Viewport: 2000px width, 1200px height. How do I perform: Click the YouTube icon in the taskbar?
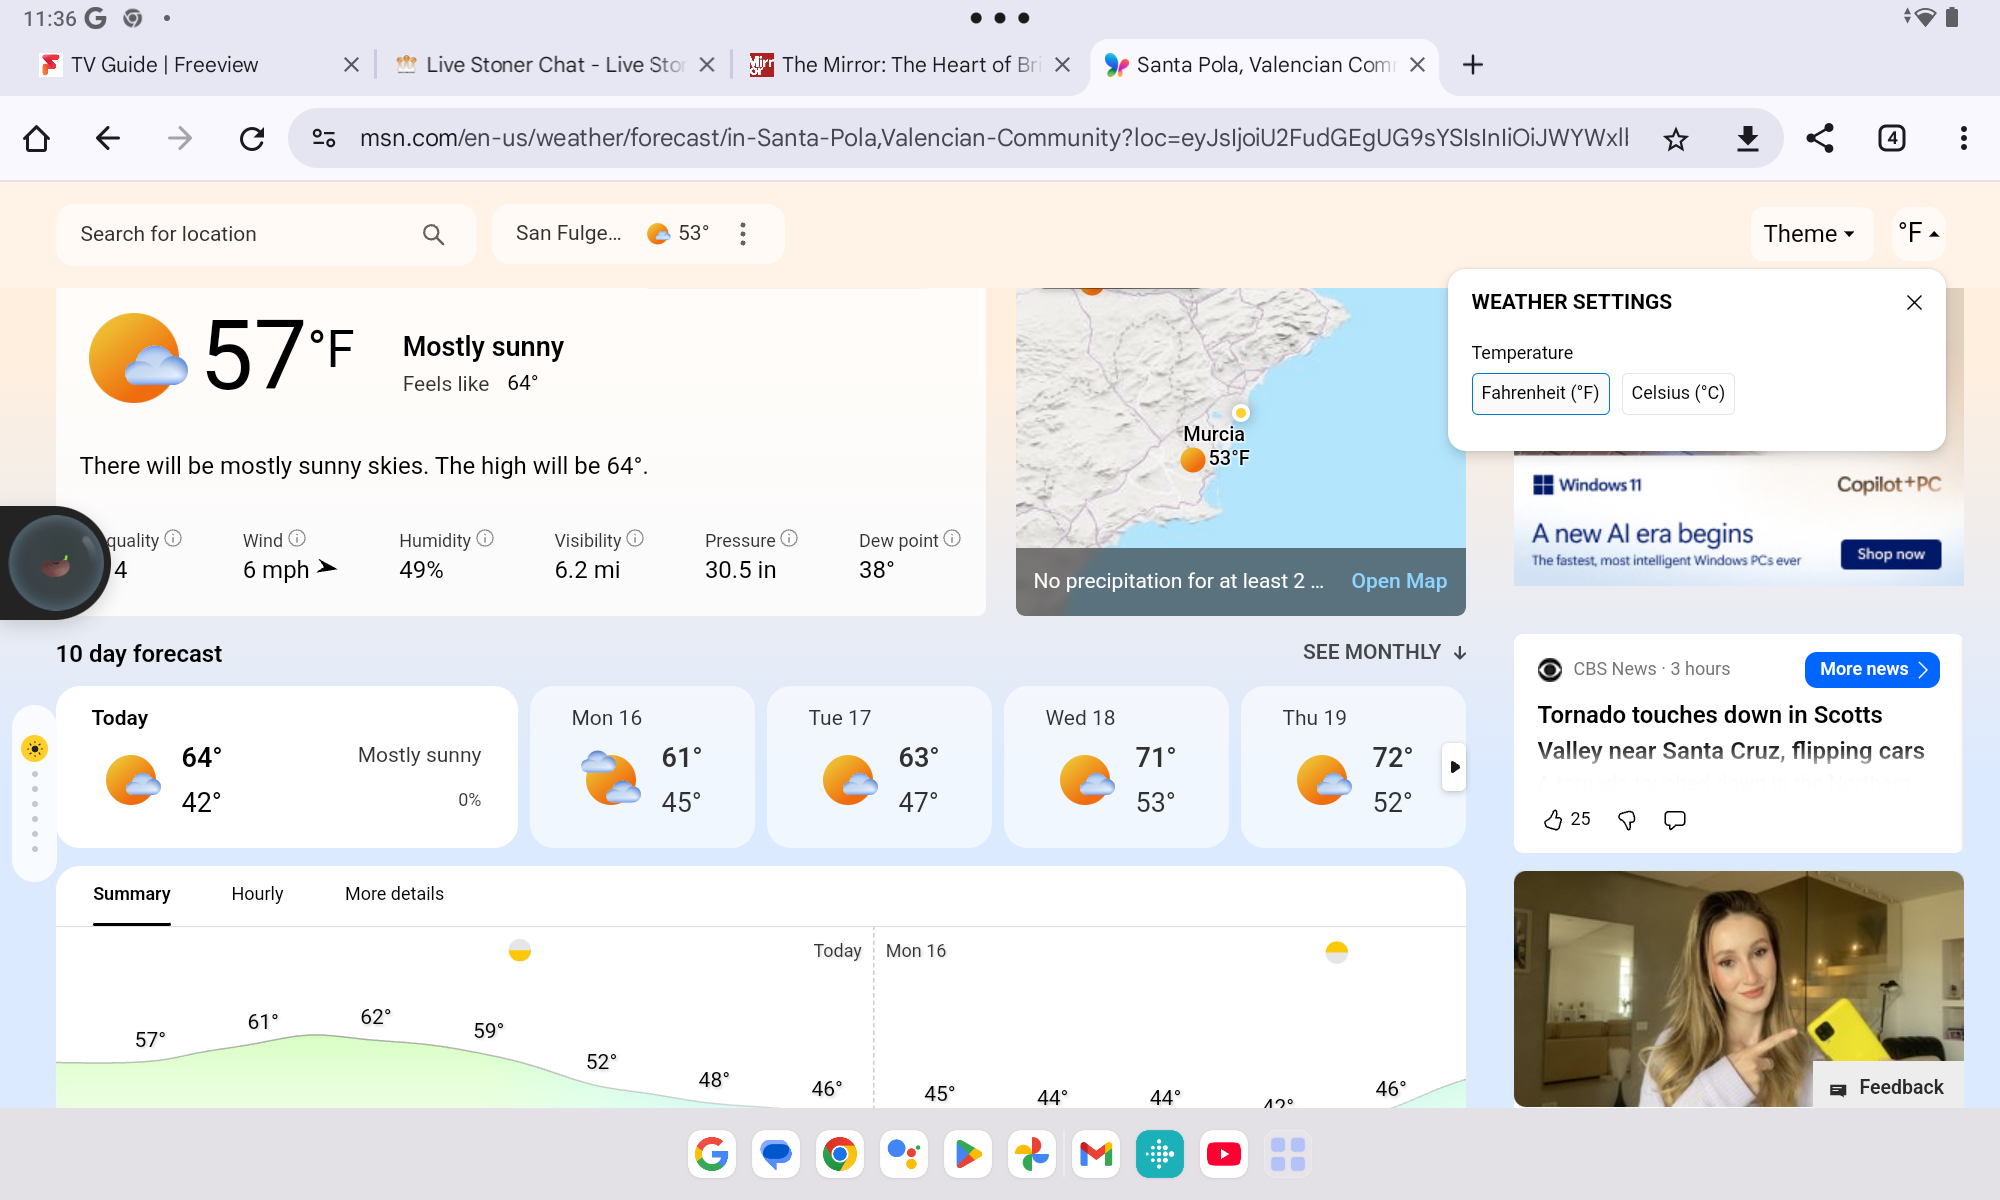tap(1223, 1151)
